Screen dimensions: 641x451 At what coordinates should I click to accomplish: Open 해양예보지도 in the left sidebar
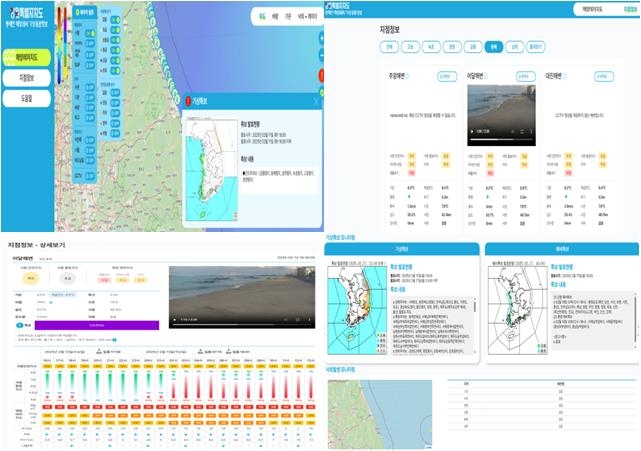click(27, 57)
